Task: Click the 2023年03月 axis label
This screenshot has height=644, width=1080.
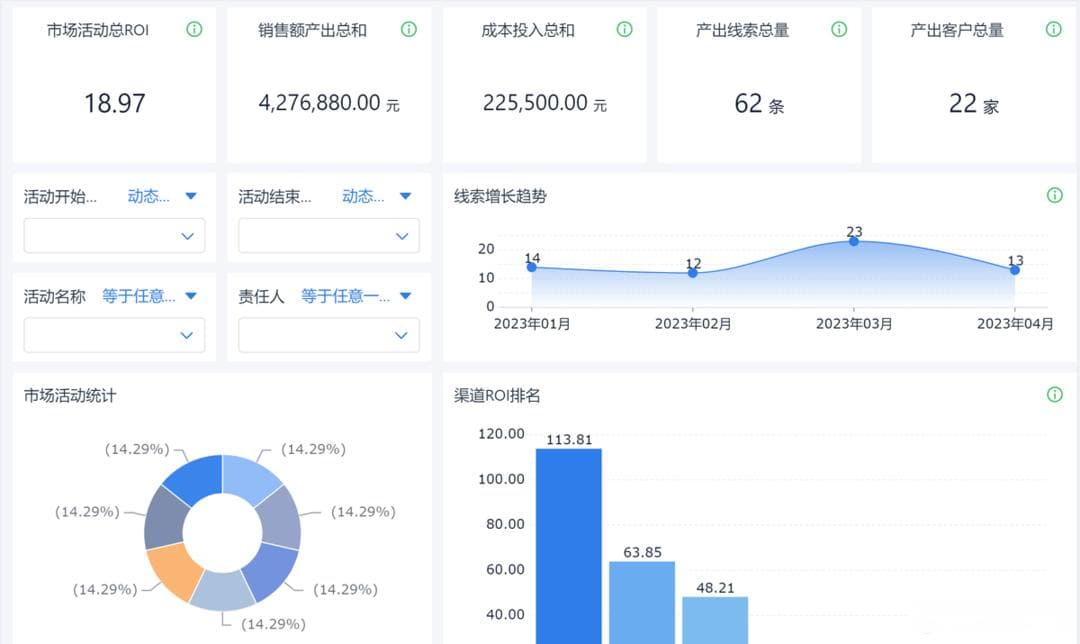Action: [854, 324]
